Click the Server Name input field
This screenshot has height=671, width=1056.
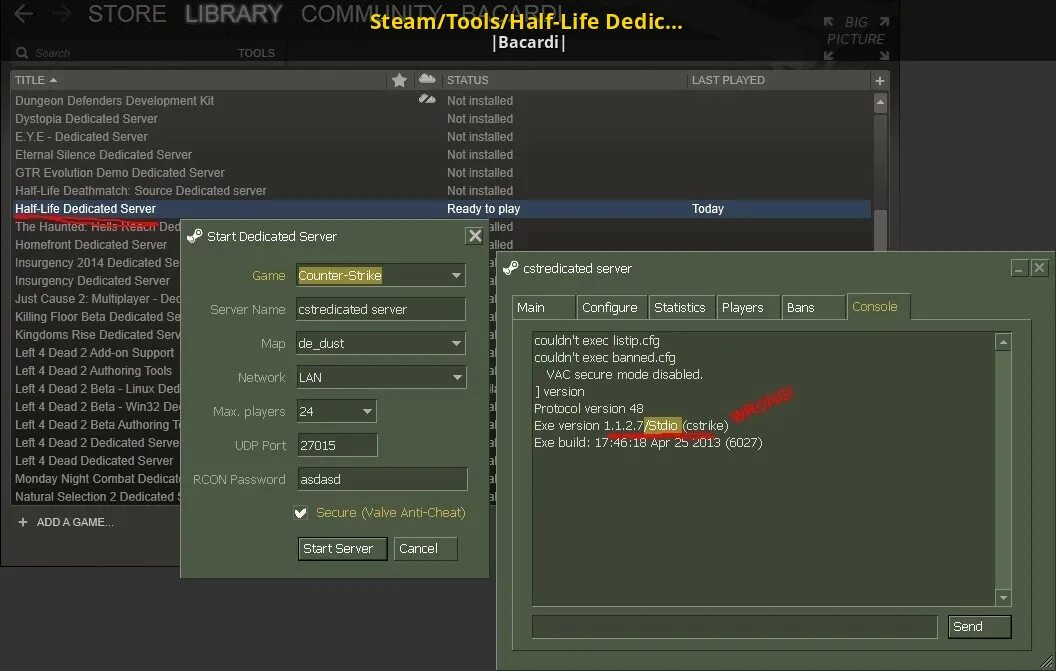(381, 309)
